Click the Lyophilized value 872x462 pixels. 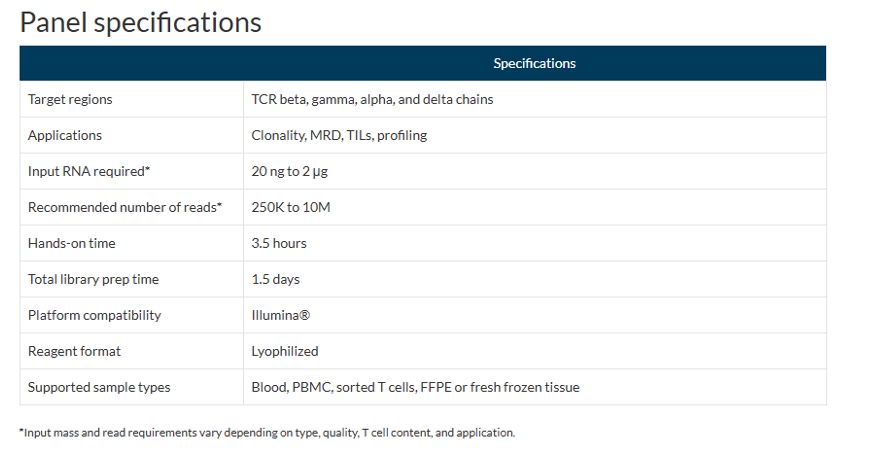pos(285,351)
